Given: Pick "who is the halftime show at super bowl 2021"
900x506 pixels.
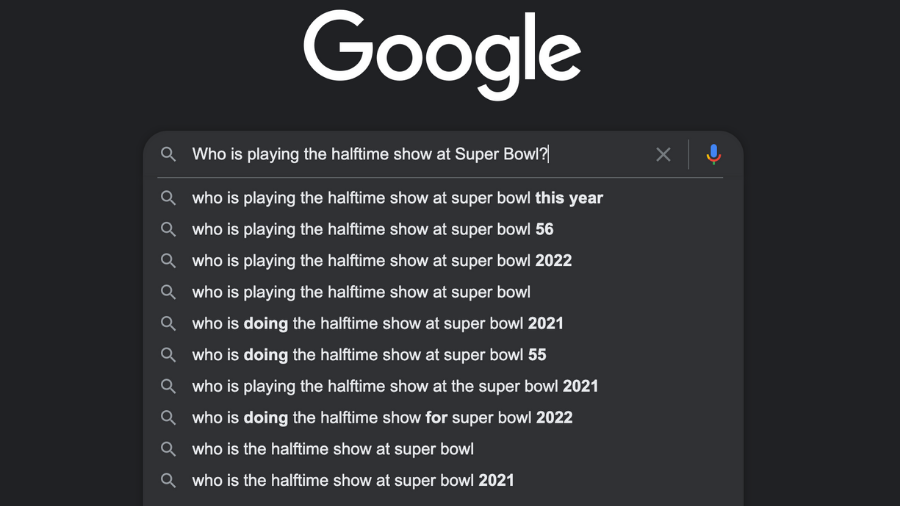Looking at the screenshot, I should click(353, 481).
